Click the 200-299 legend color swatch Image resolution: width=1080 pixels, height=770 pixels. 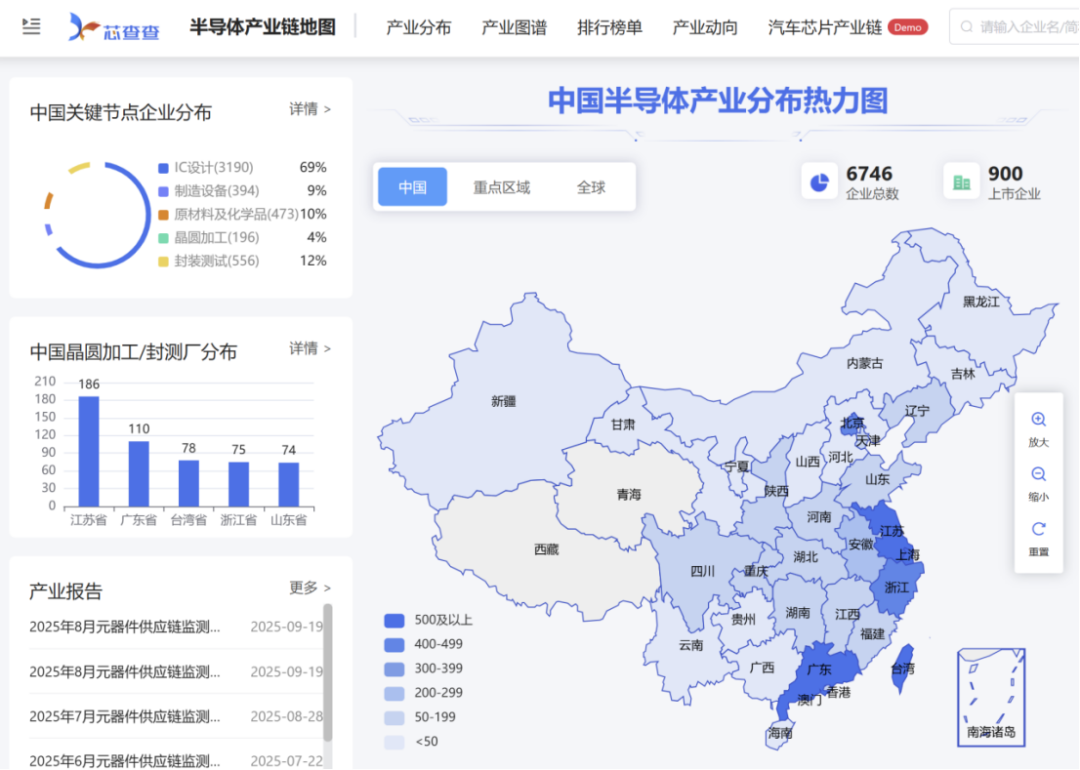(x=394, y=693)
